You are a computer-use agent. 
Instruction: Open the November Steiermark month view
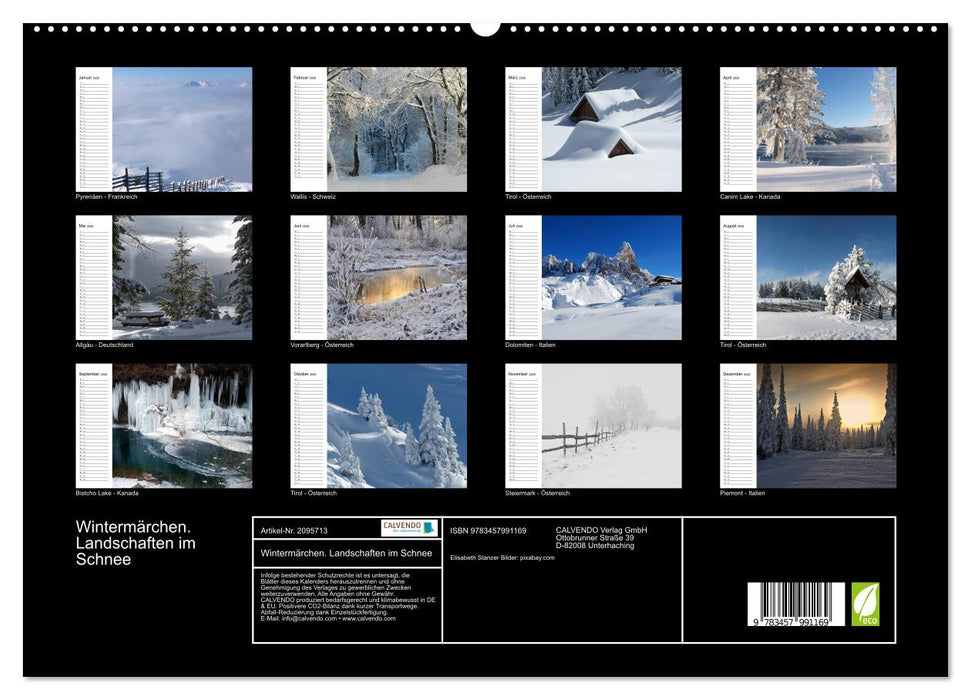(610, 428)
